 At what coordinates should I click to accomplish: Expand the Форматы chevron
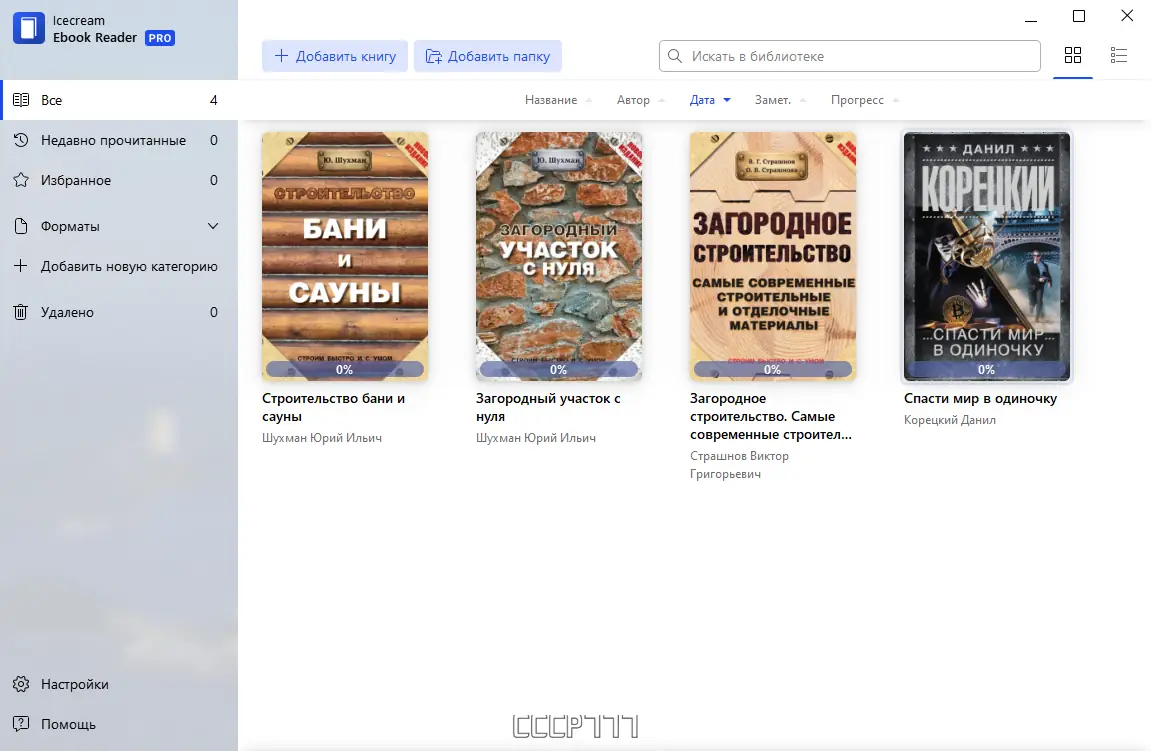213,226
